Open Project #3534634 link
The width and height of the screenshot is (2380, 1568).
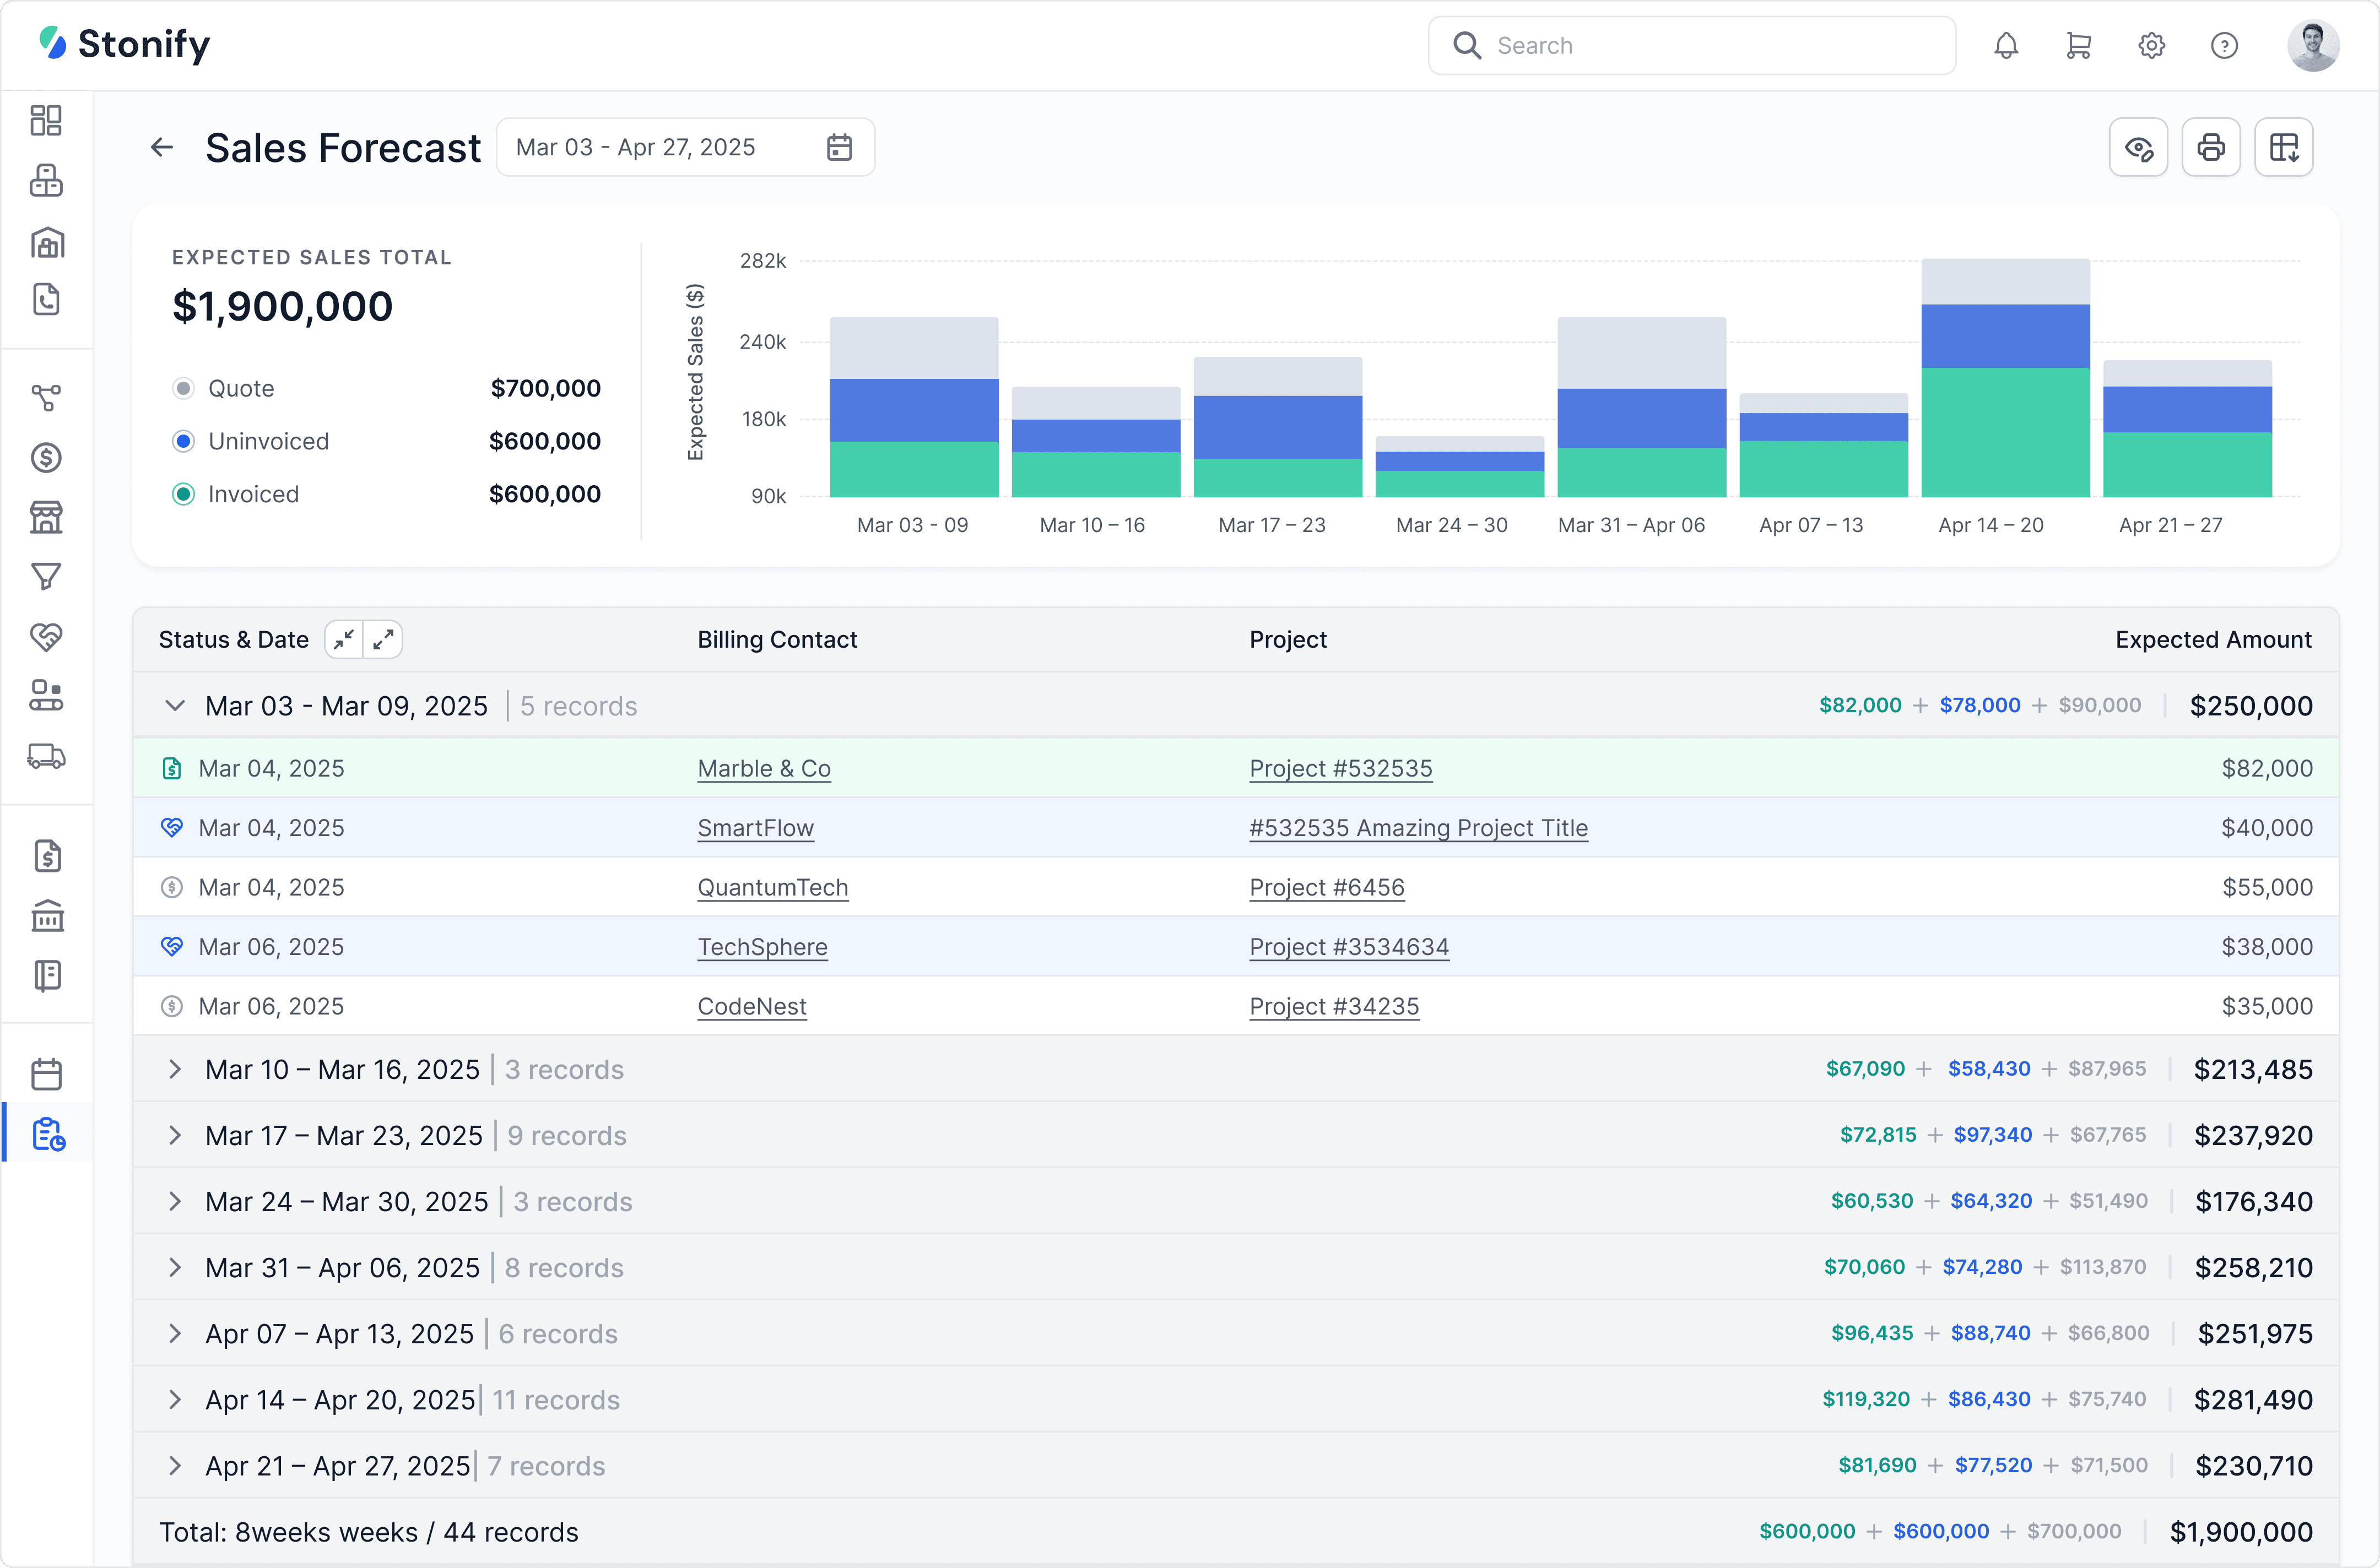coord(1348,946)
